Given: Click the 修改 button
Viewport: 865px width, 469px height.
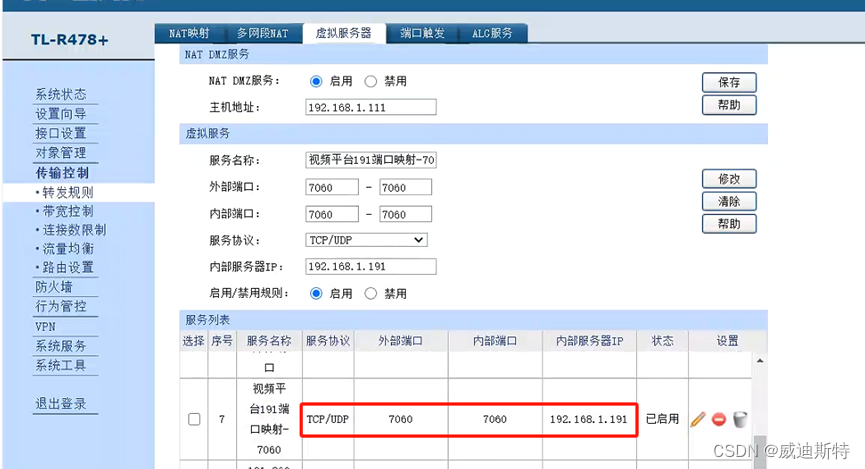Looking at the screenshot, I should point(729,179).
